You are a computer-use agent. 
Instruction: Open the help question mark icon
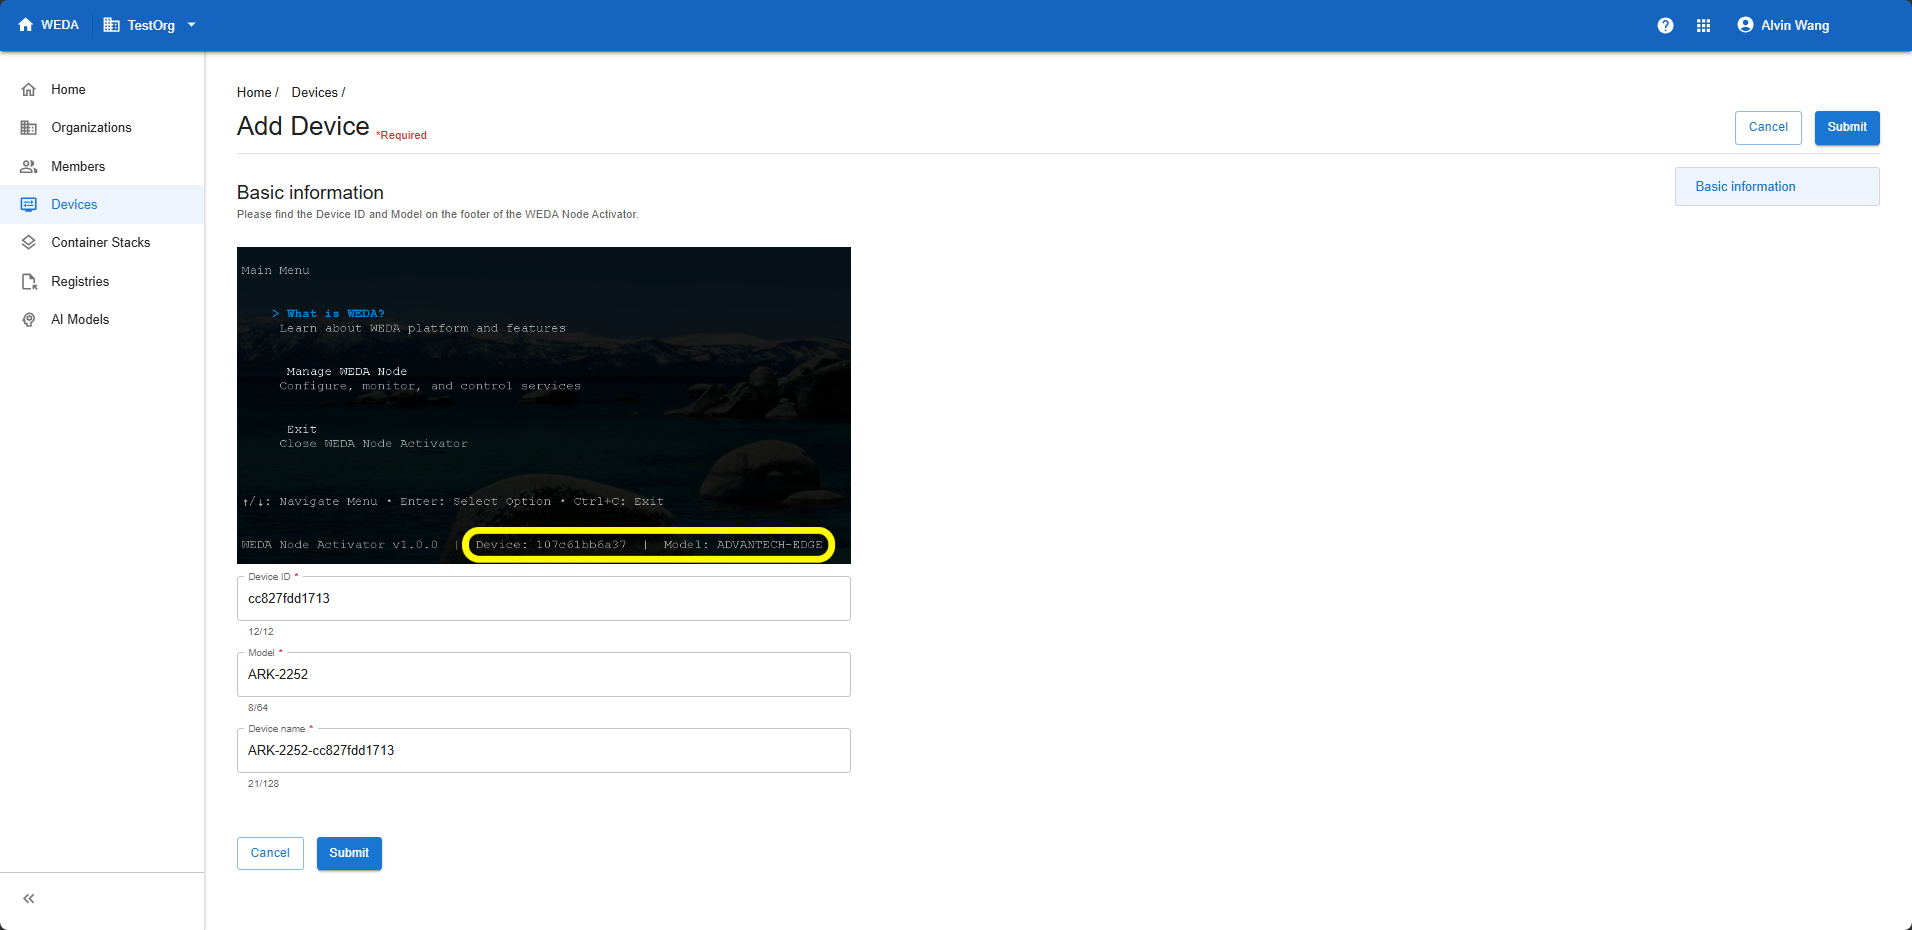1665,25
